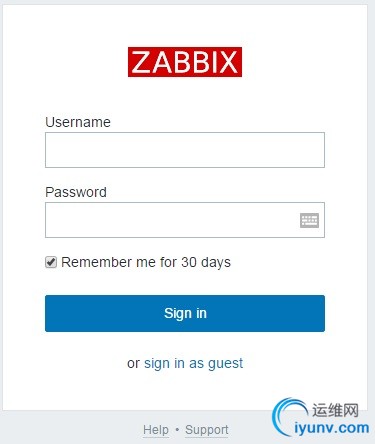Click the blue swirl iyunv watermark logo
The height and width of the screenshot is (444, 375).
(x=287, y=417)
